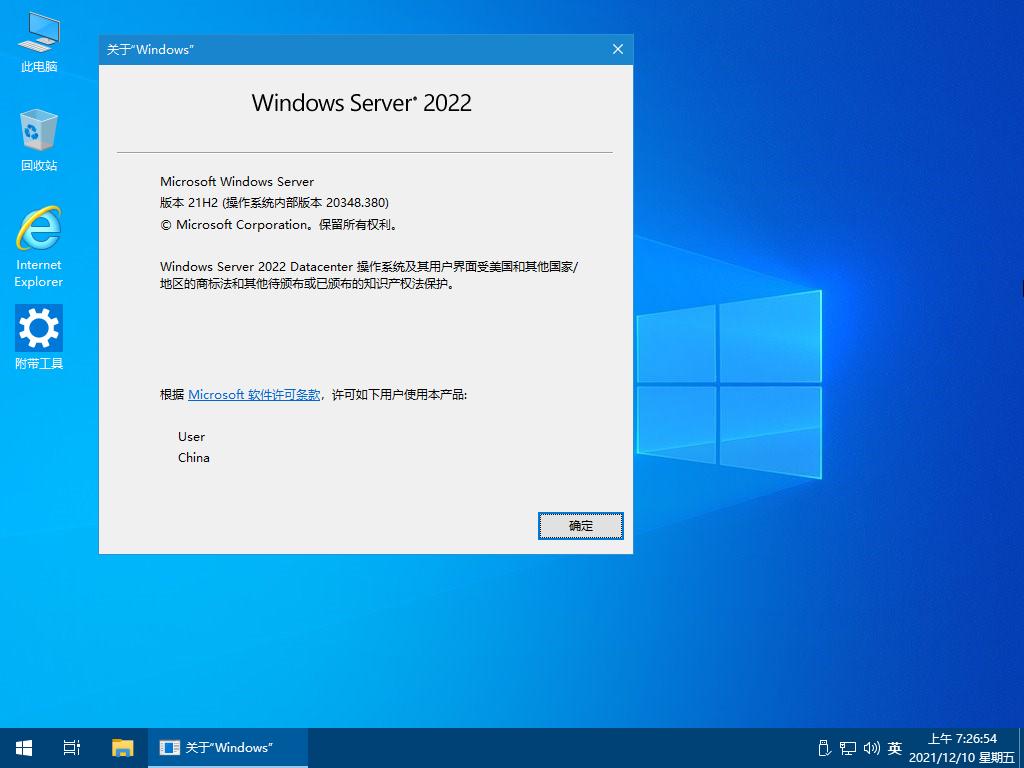The height and width of the screenshot is (768, 1024).
Task: Click the USB safely remove tray icon
Action: click(x=824, y=748)
